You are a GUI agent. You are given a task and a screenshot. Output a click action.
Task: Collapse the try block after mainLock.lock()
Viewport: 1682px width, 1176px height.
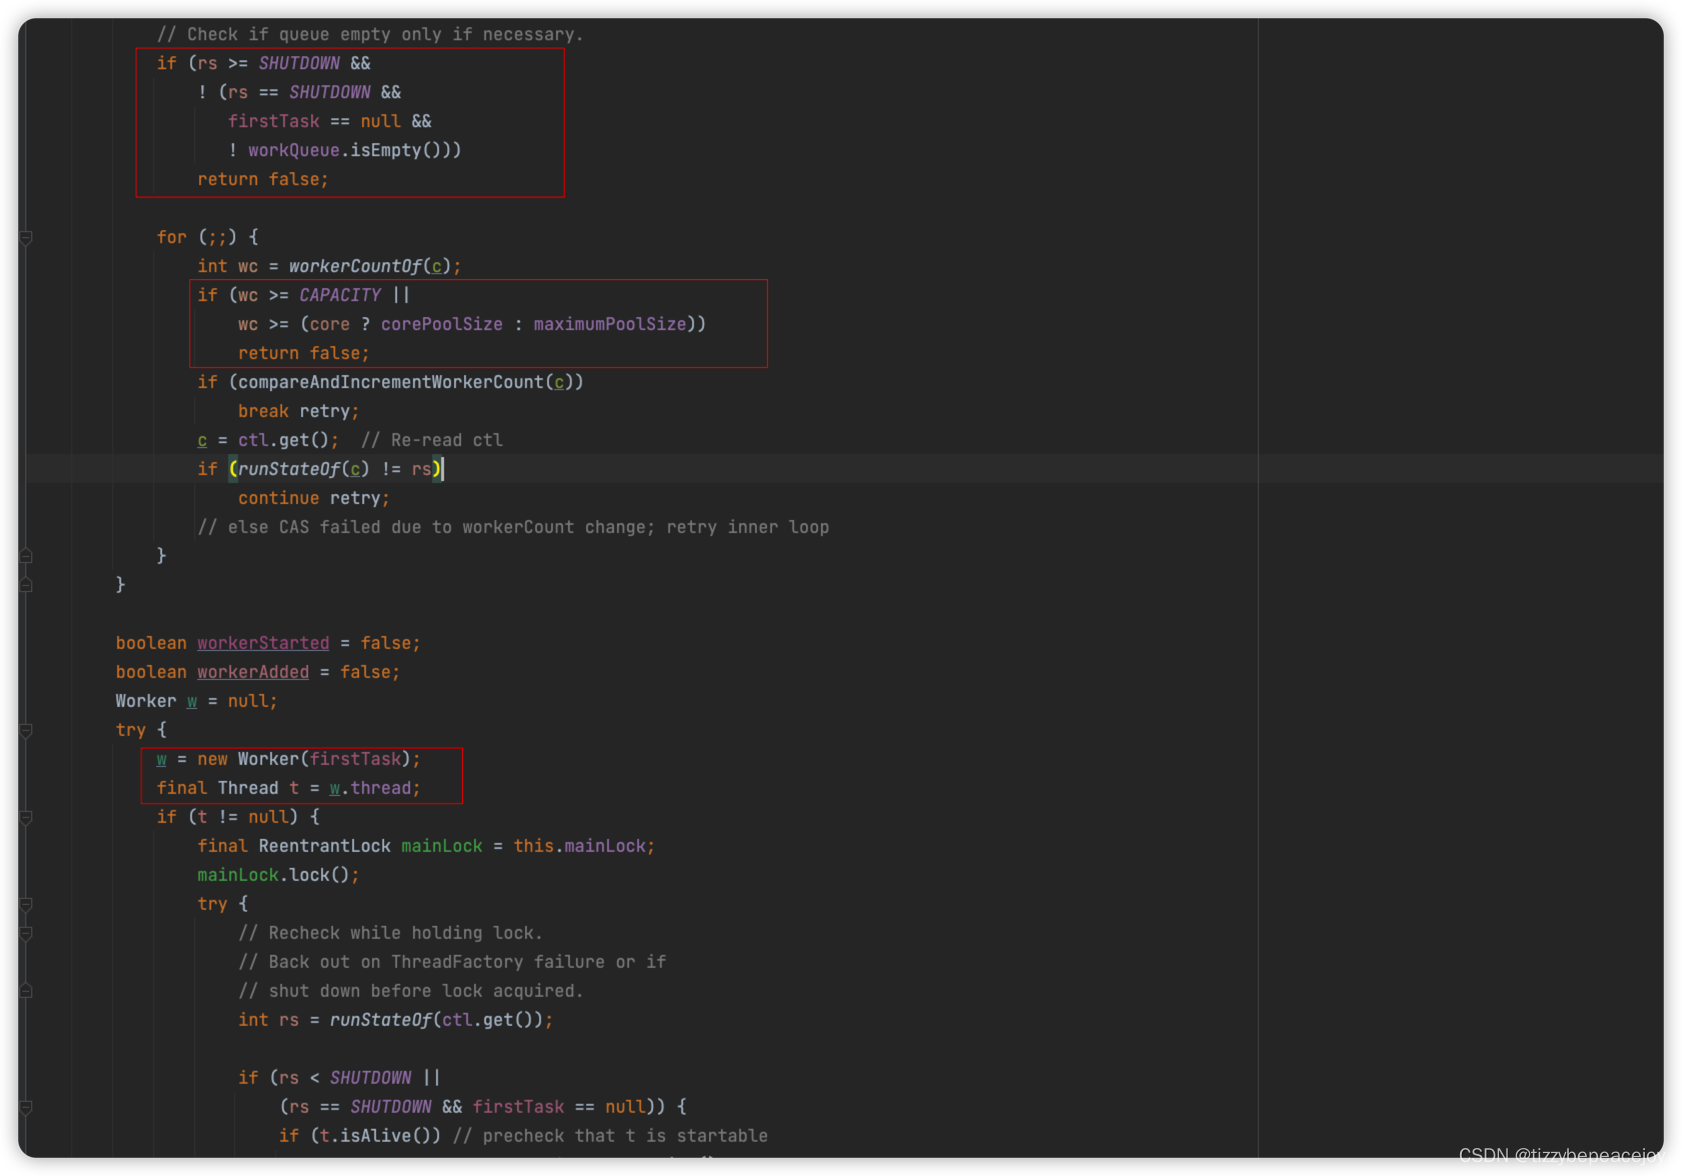coord(27,905)
